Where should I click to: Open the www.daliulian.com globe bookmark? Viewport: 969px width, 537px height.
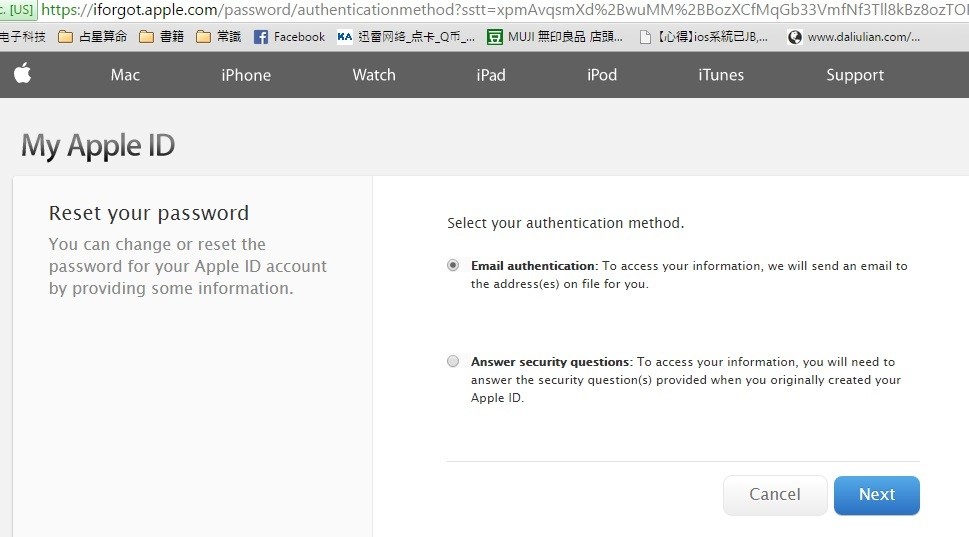tap(853, 37)
